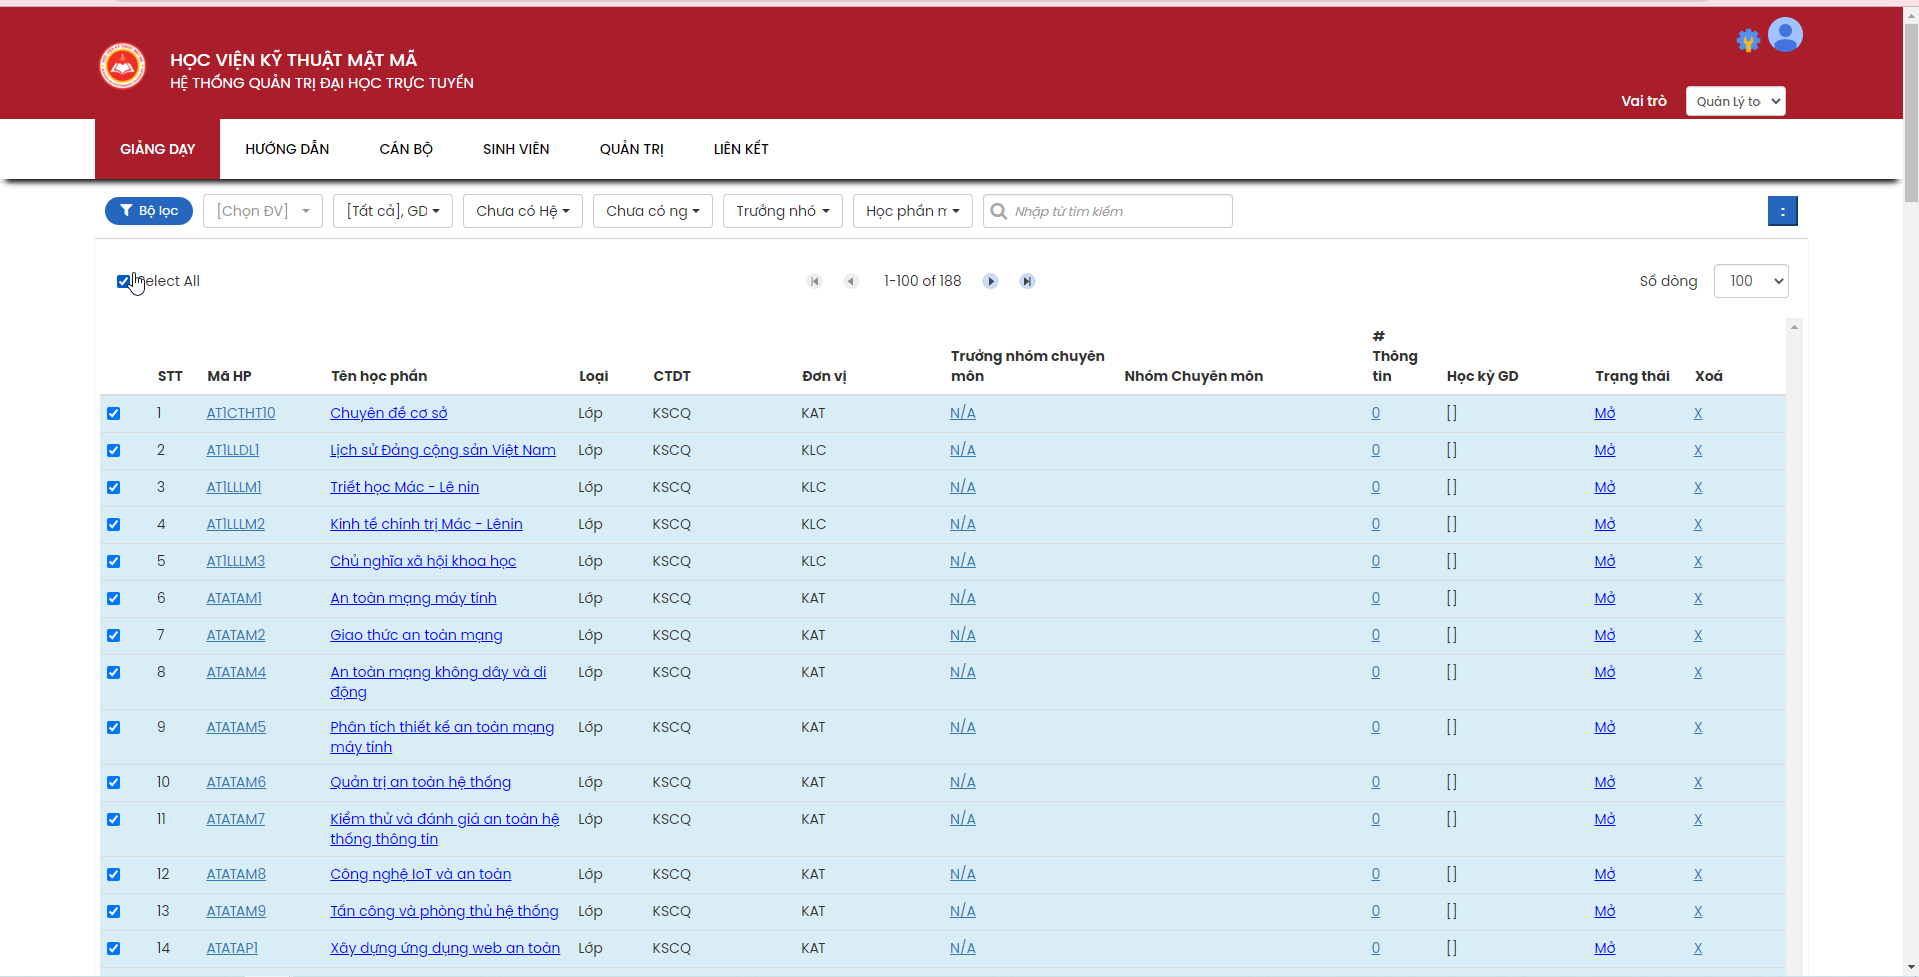
Task: Click thông tin count 0 for ATATAM2
Action: click(1376, 635)
